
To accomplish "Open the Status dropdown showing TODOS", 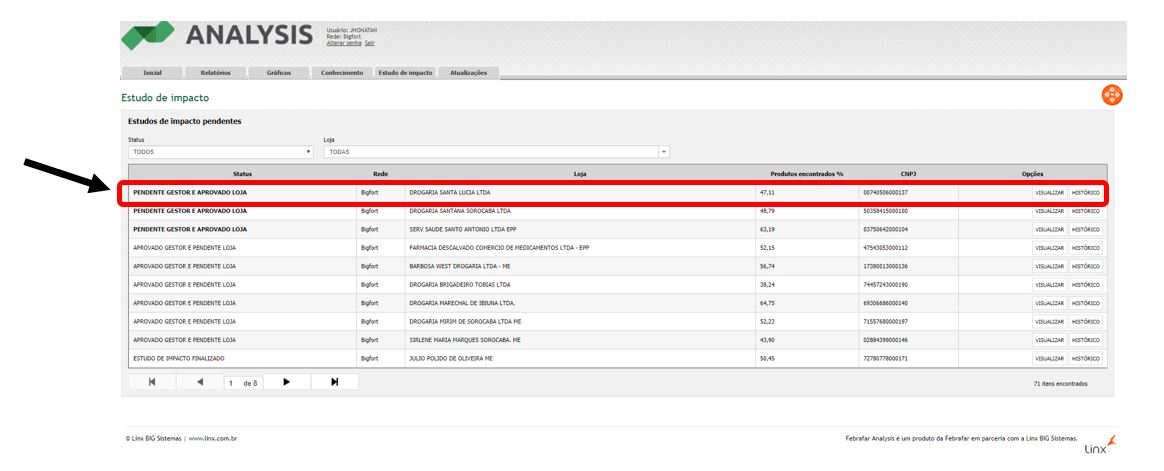I will point(221,152).
